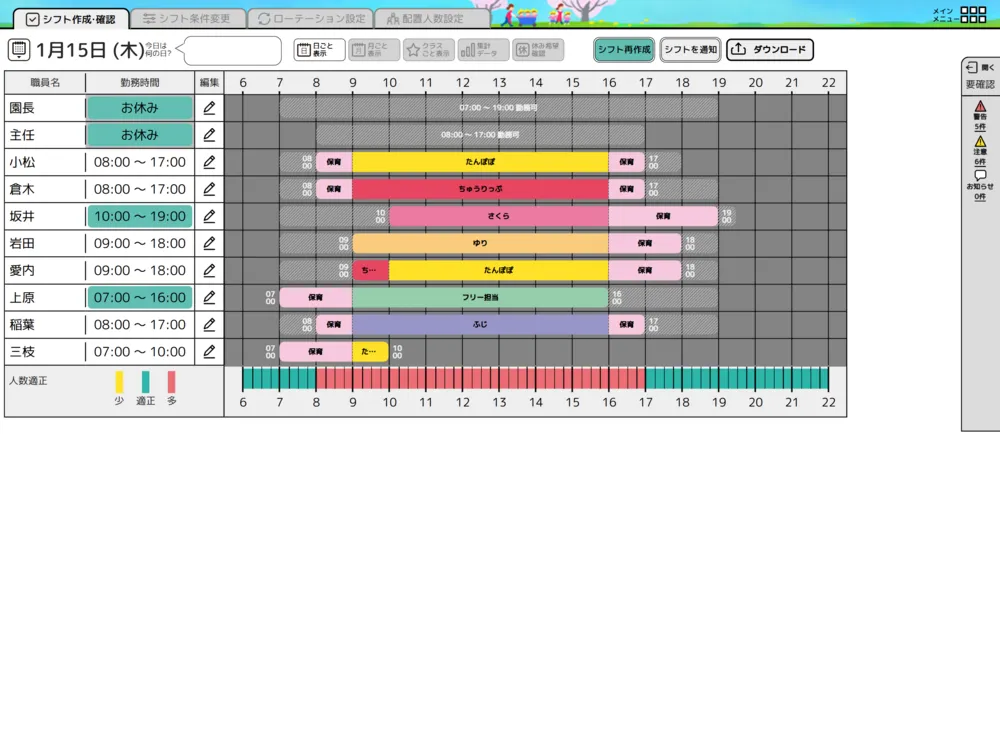1000x750 pixels.
Task: Click 園長's お休み status cell
Action: 140,108
